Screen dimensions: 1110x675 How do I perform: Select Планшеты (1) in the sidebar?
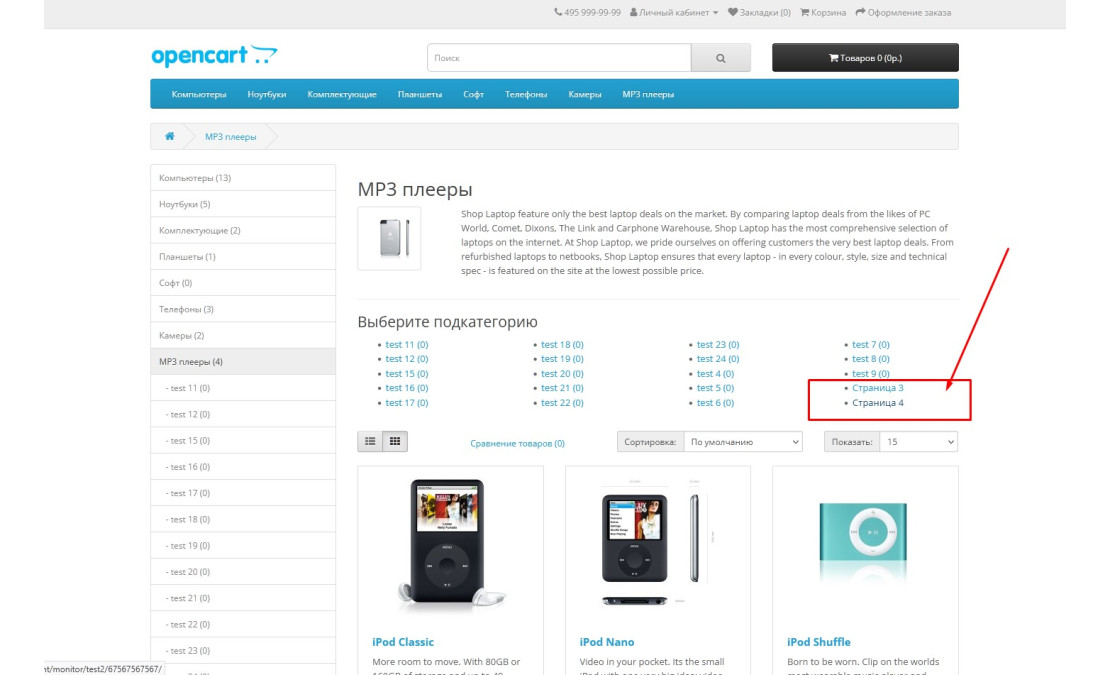243,257
